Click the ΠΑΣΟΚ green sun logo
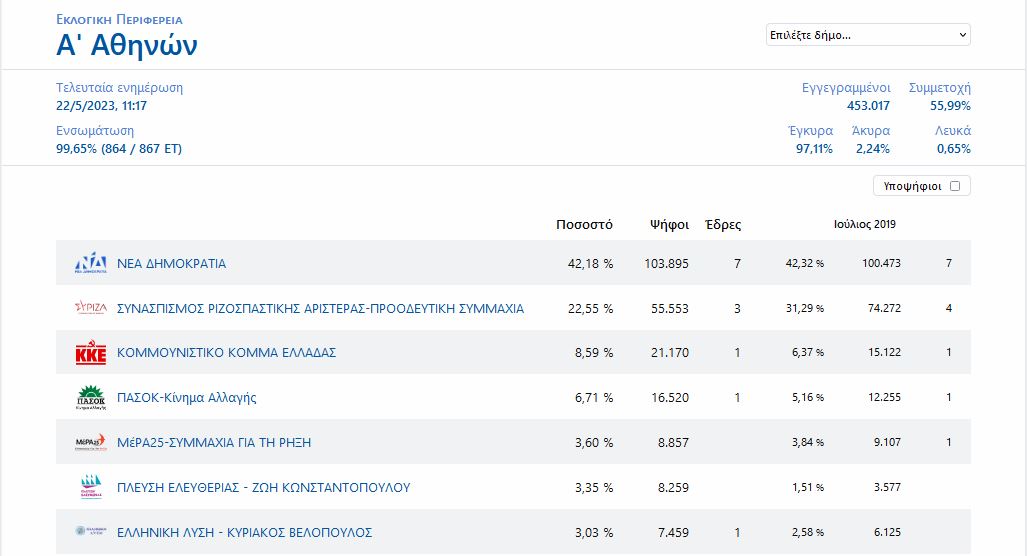This screenshot has height=556, width=1027. pyautogui.click(x=91, y=398)
